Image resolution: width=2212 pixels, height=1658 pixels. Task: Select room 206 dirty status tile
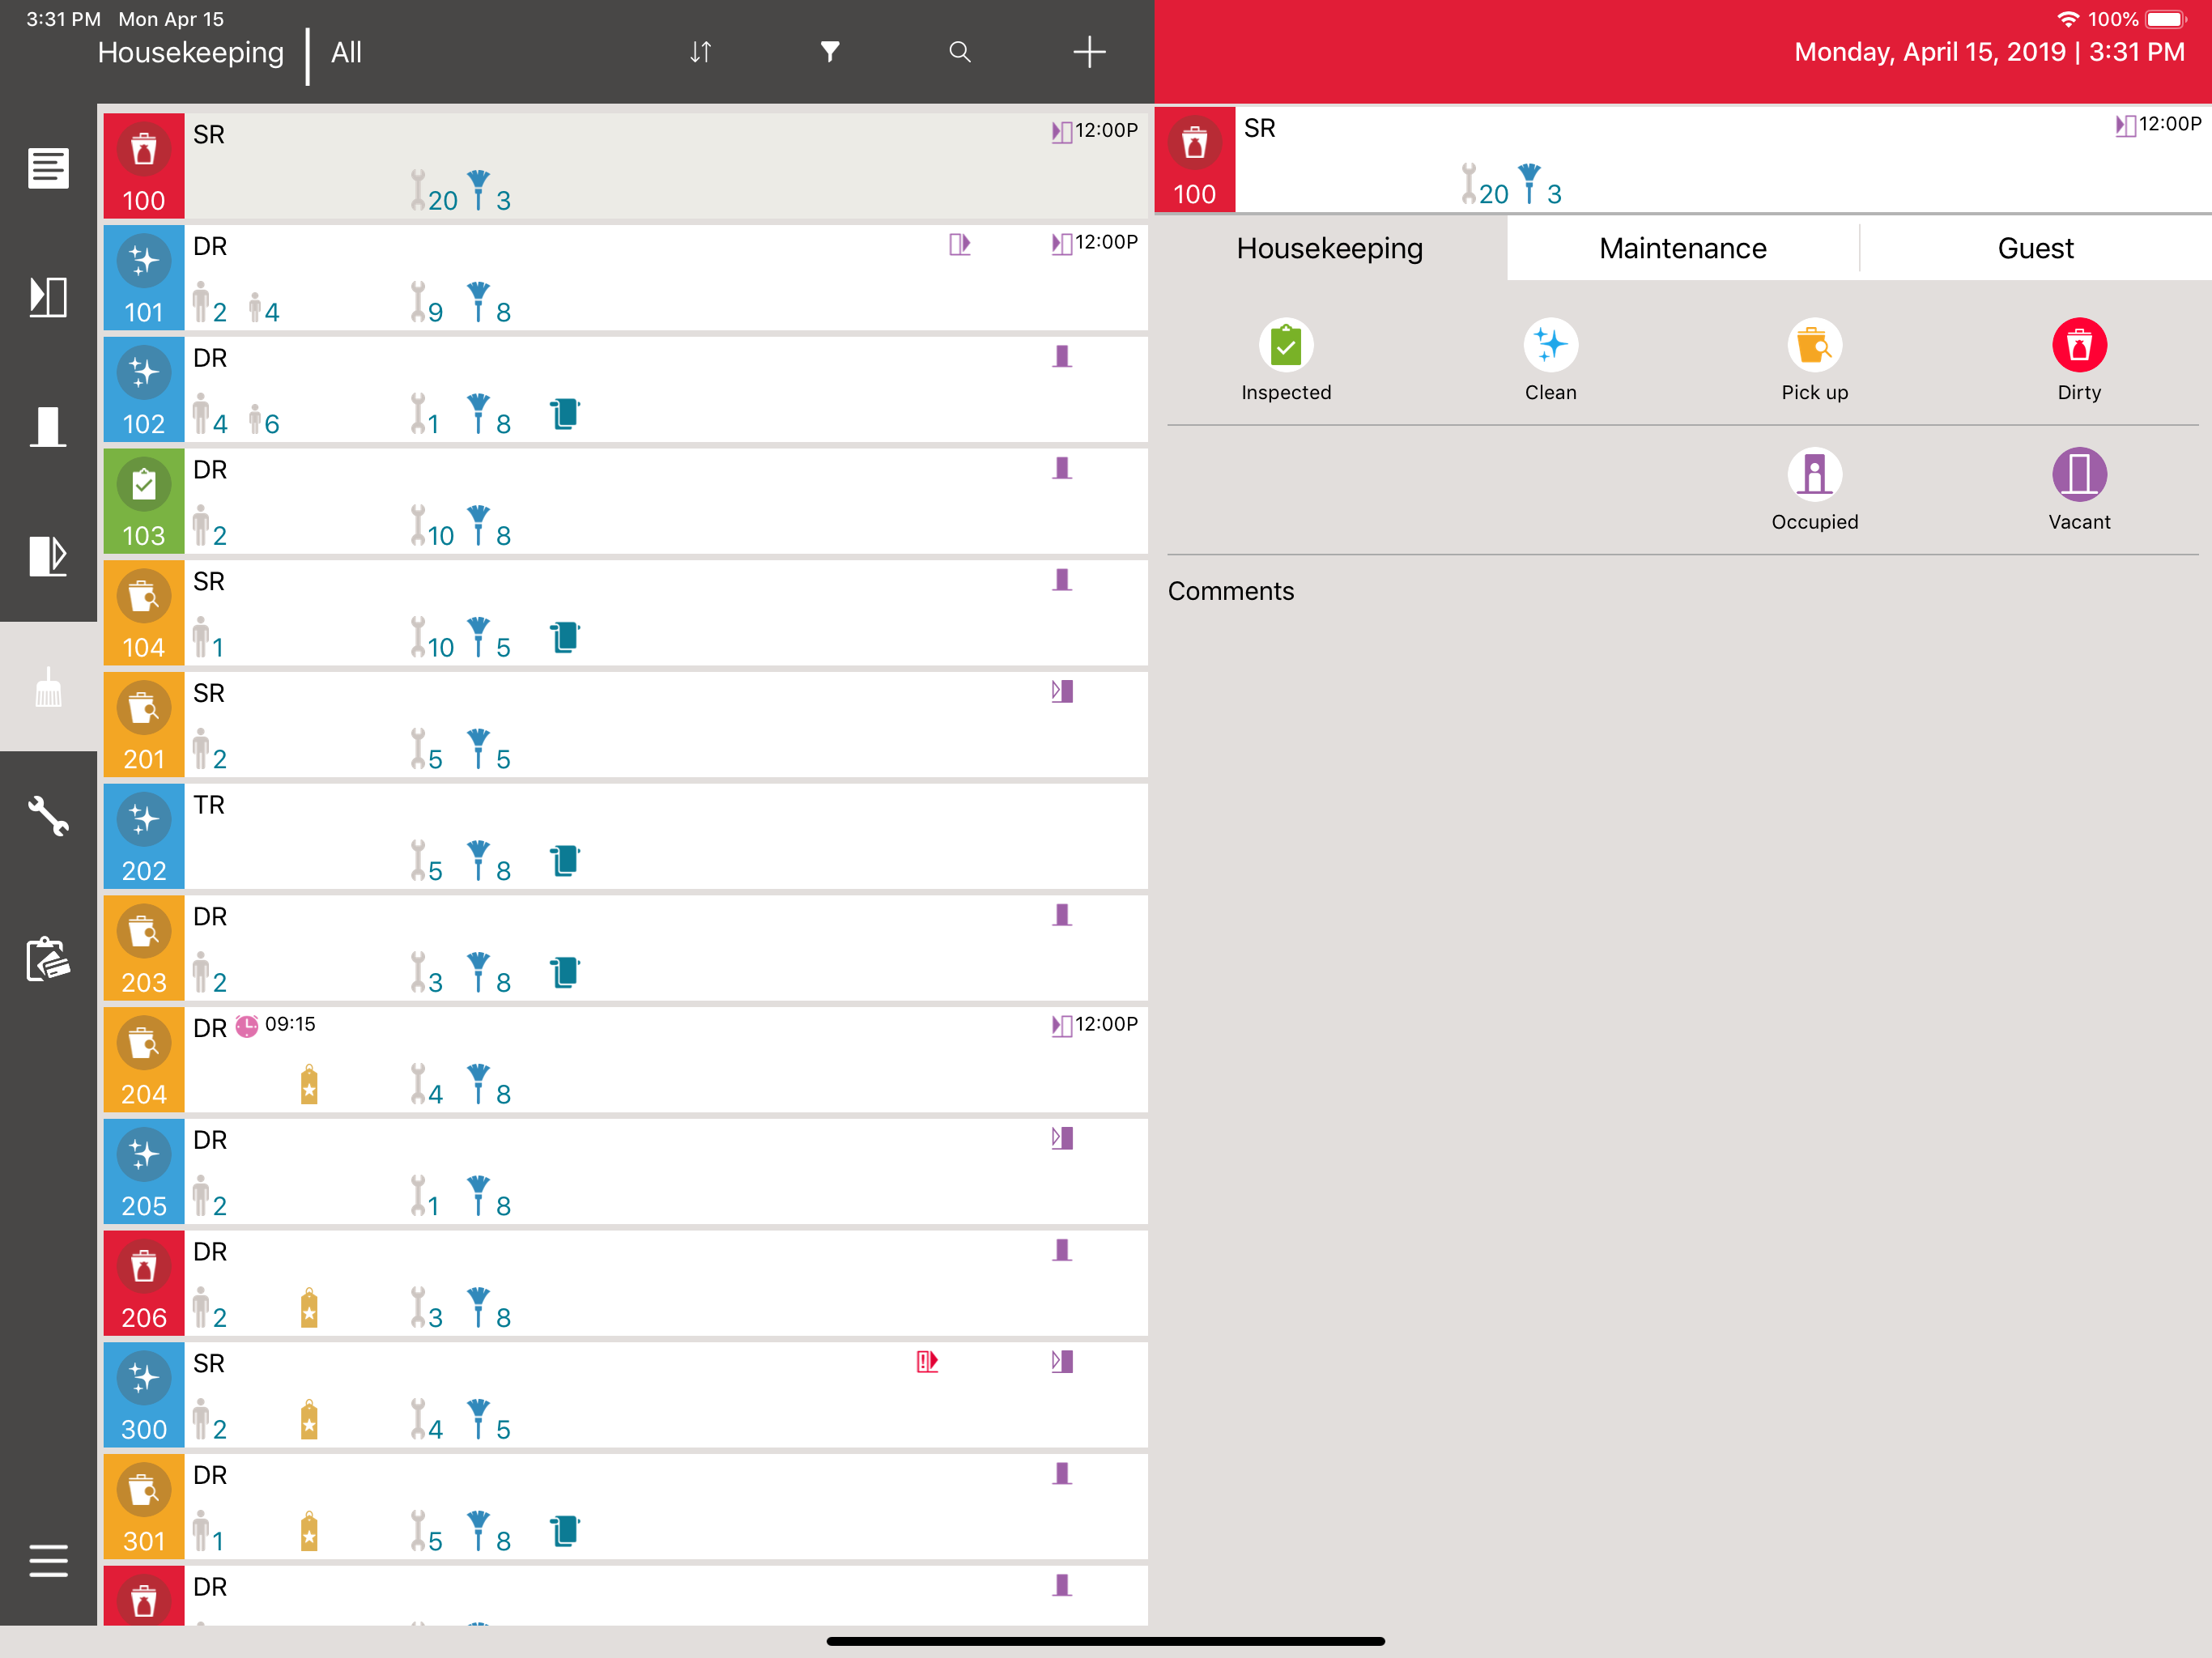pyautogui.click(x=144, y=1283)
